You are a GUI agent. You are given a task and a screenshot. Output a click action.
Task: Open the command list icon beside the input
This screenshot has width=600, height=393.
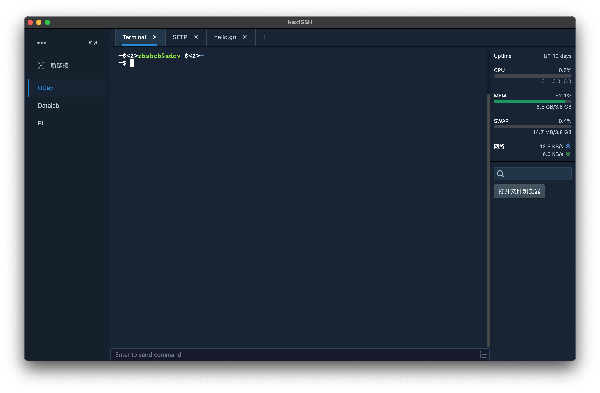(483, 355)
